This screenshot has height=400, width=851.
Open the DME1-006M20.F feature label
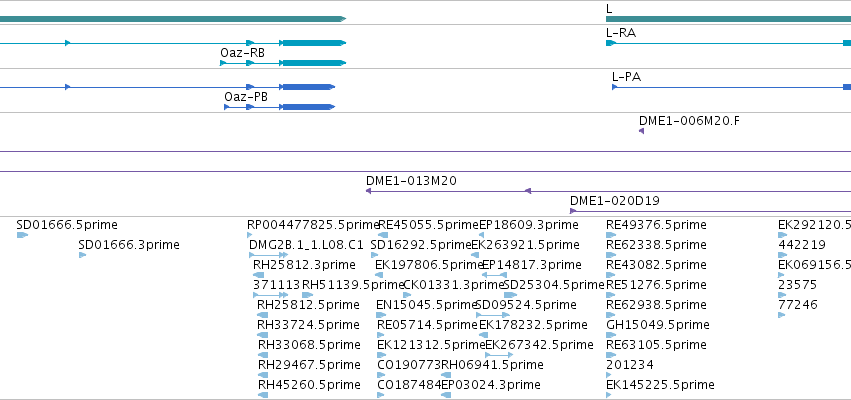click(x=689, y=120)
